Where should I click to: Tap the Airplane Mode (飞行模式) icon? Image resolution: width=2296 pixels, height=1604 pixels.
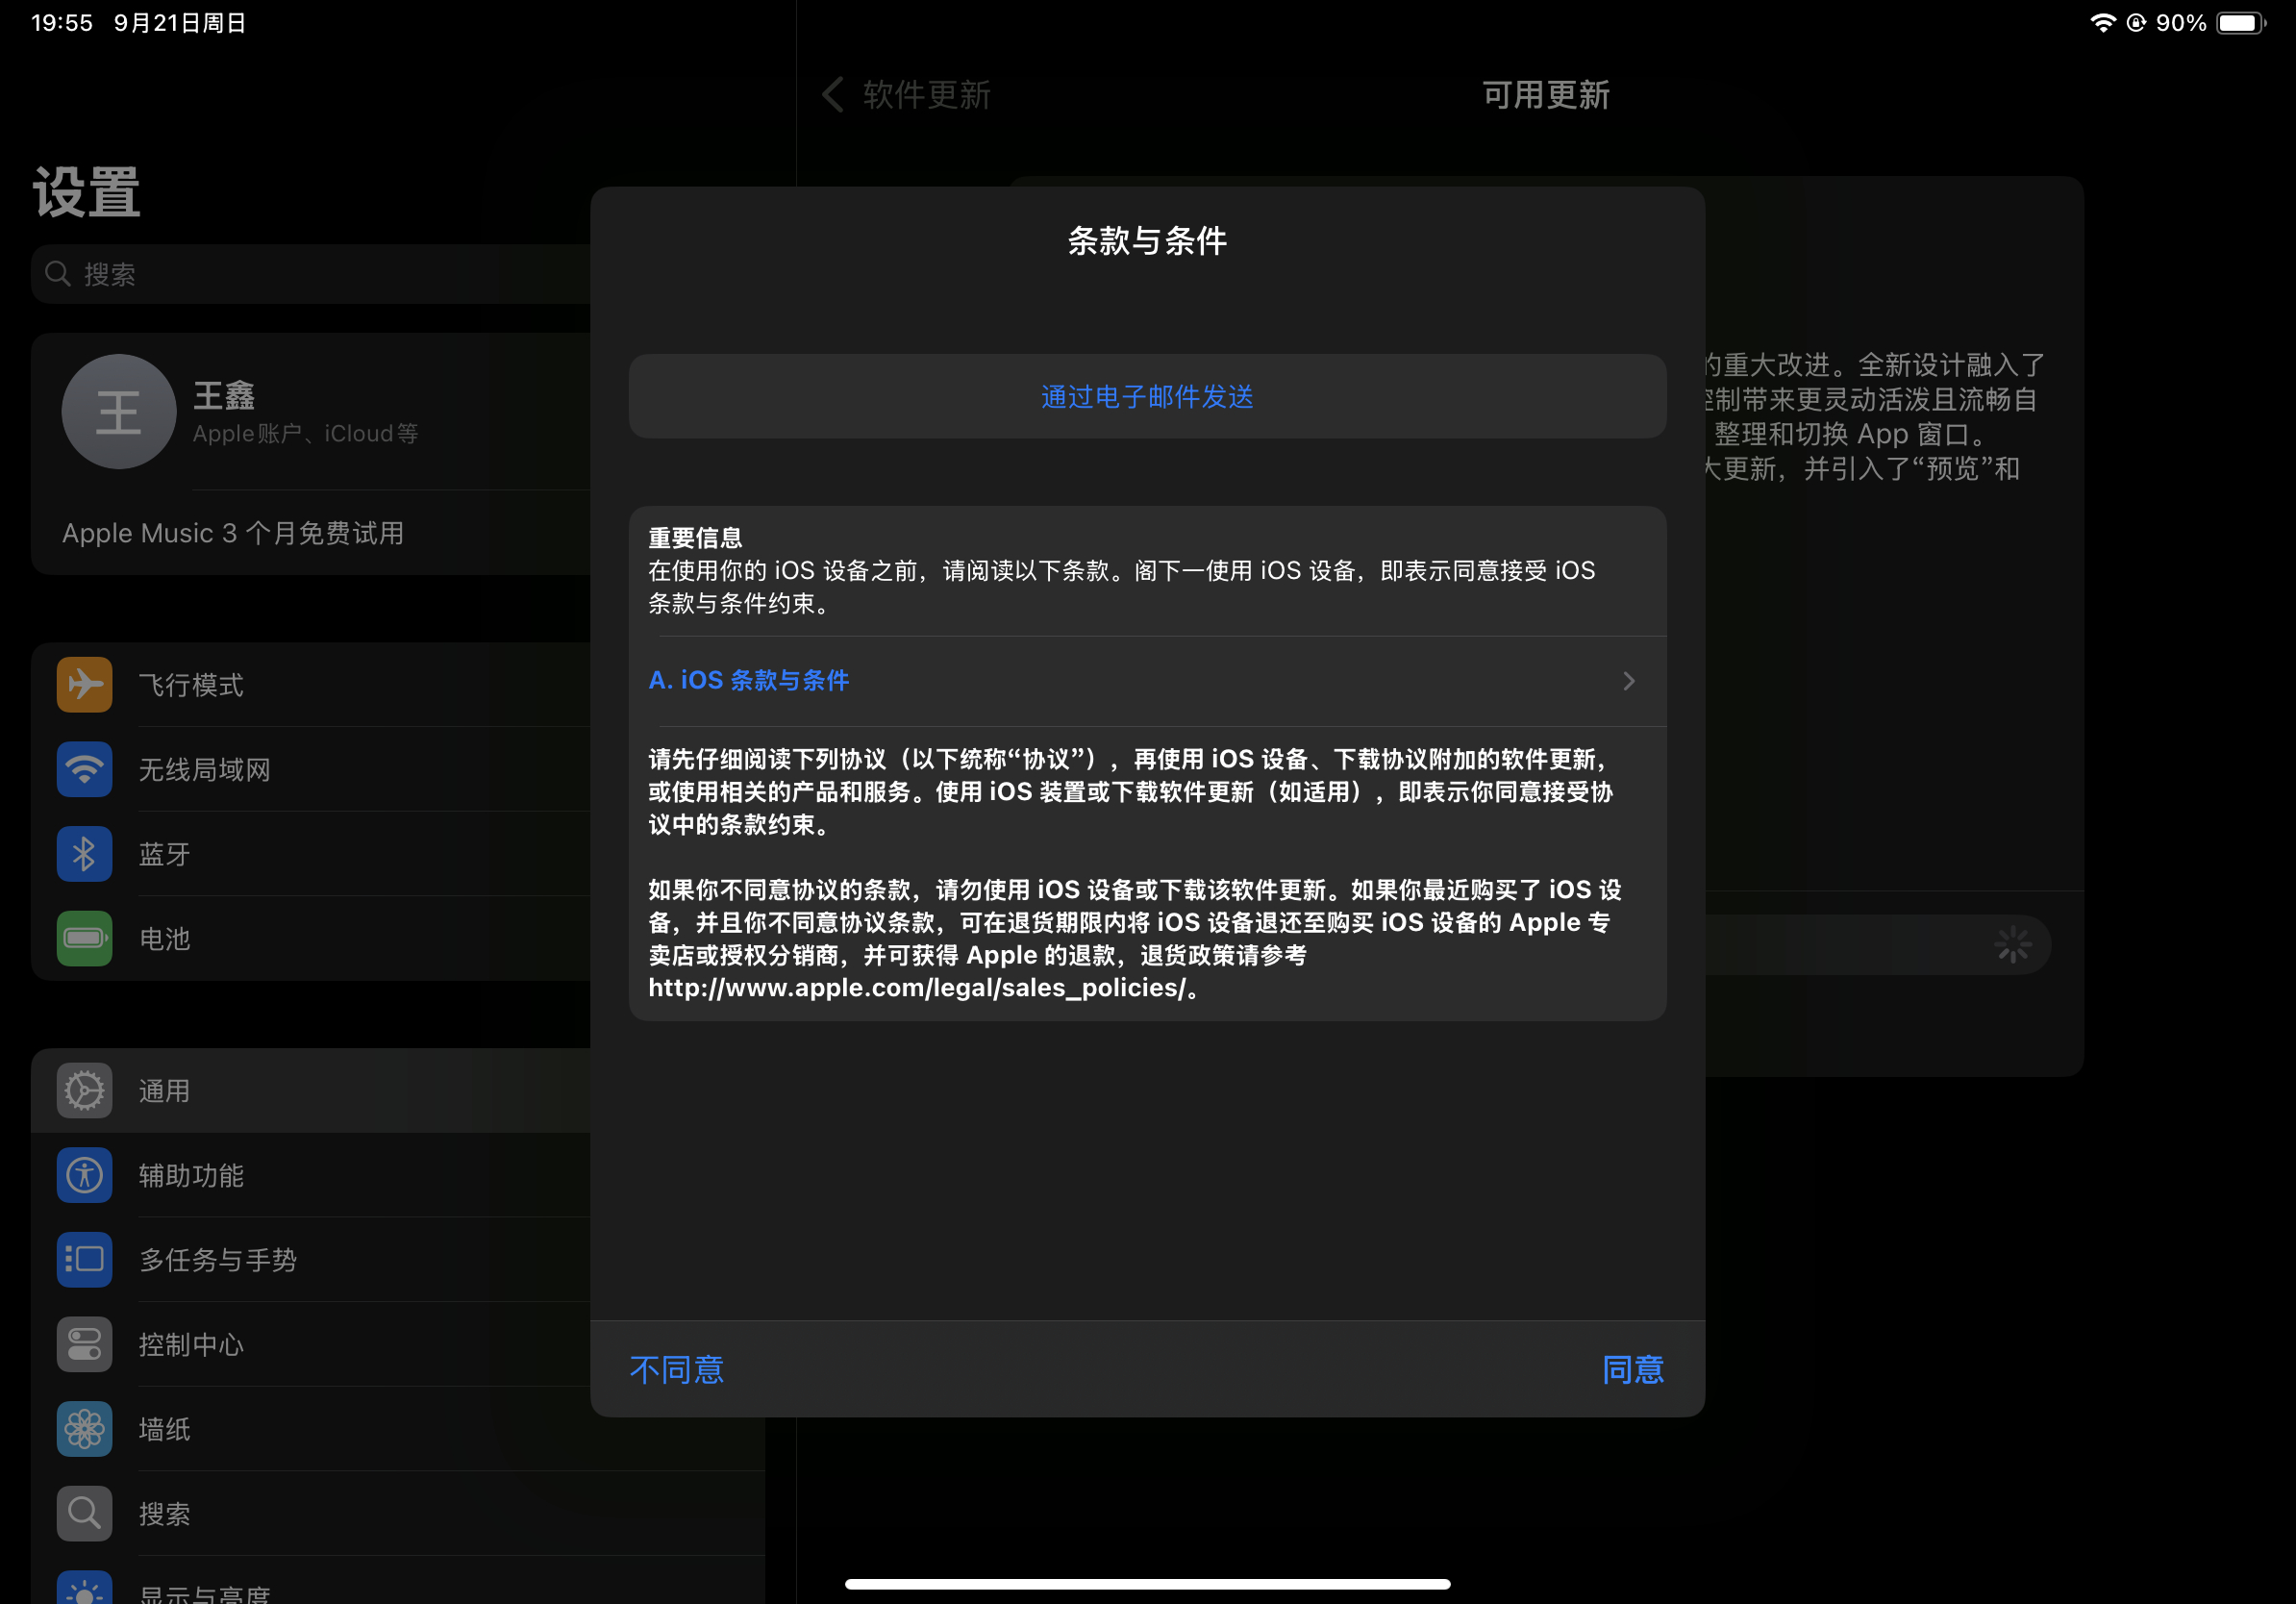click(x=84, y=685)
